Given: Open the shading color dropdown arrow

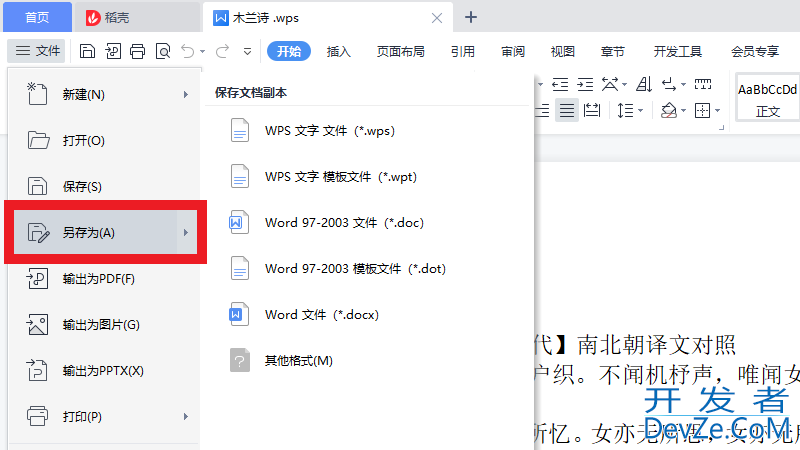Looking at the screenshot, I should [x=683, y=110].
